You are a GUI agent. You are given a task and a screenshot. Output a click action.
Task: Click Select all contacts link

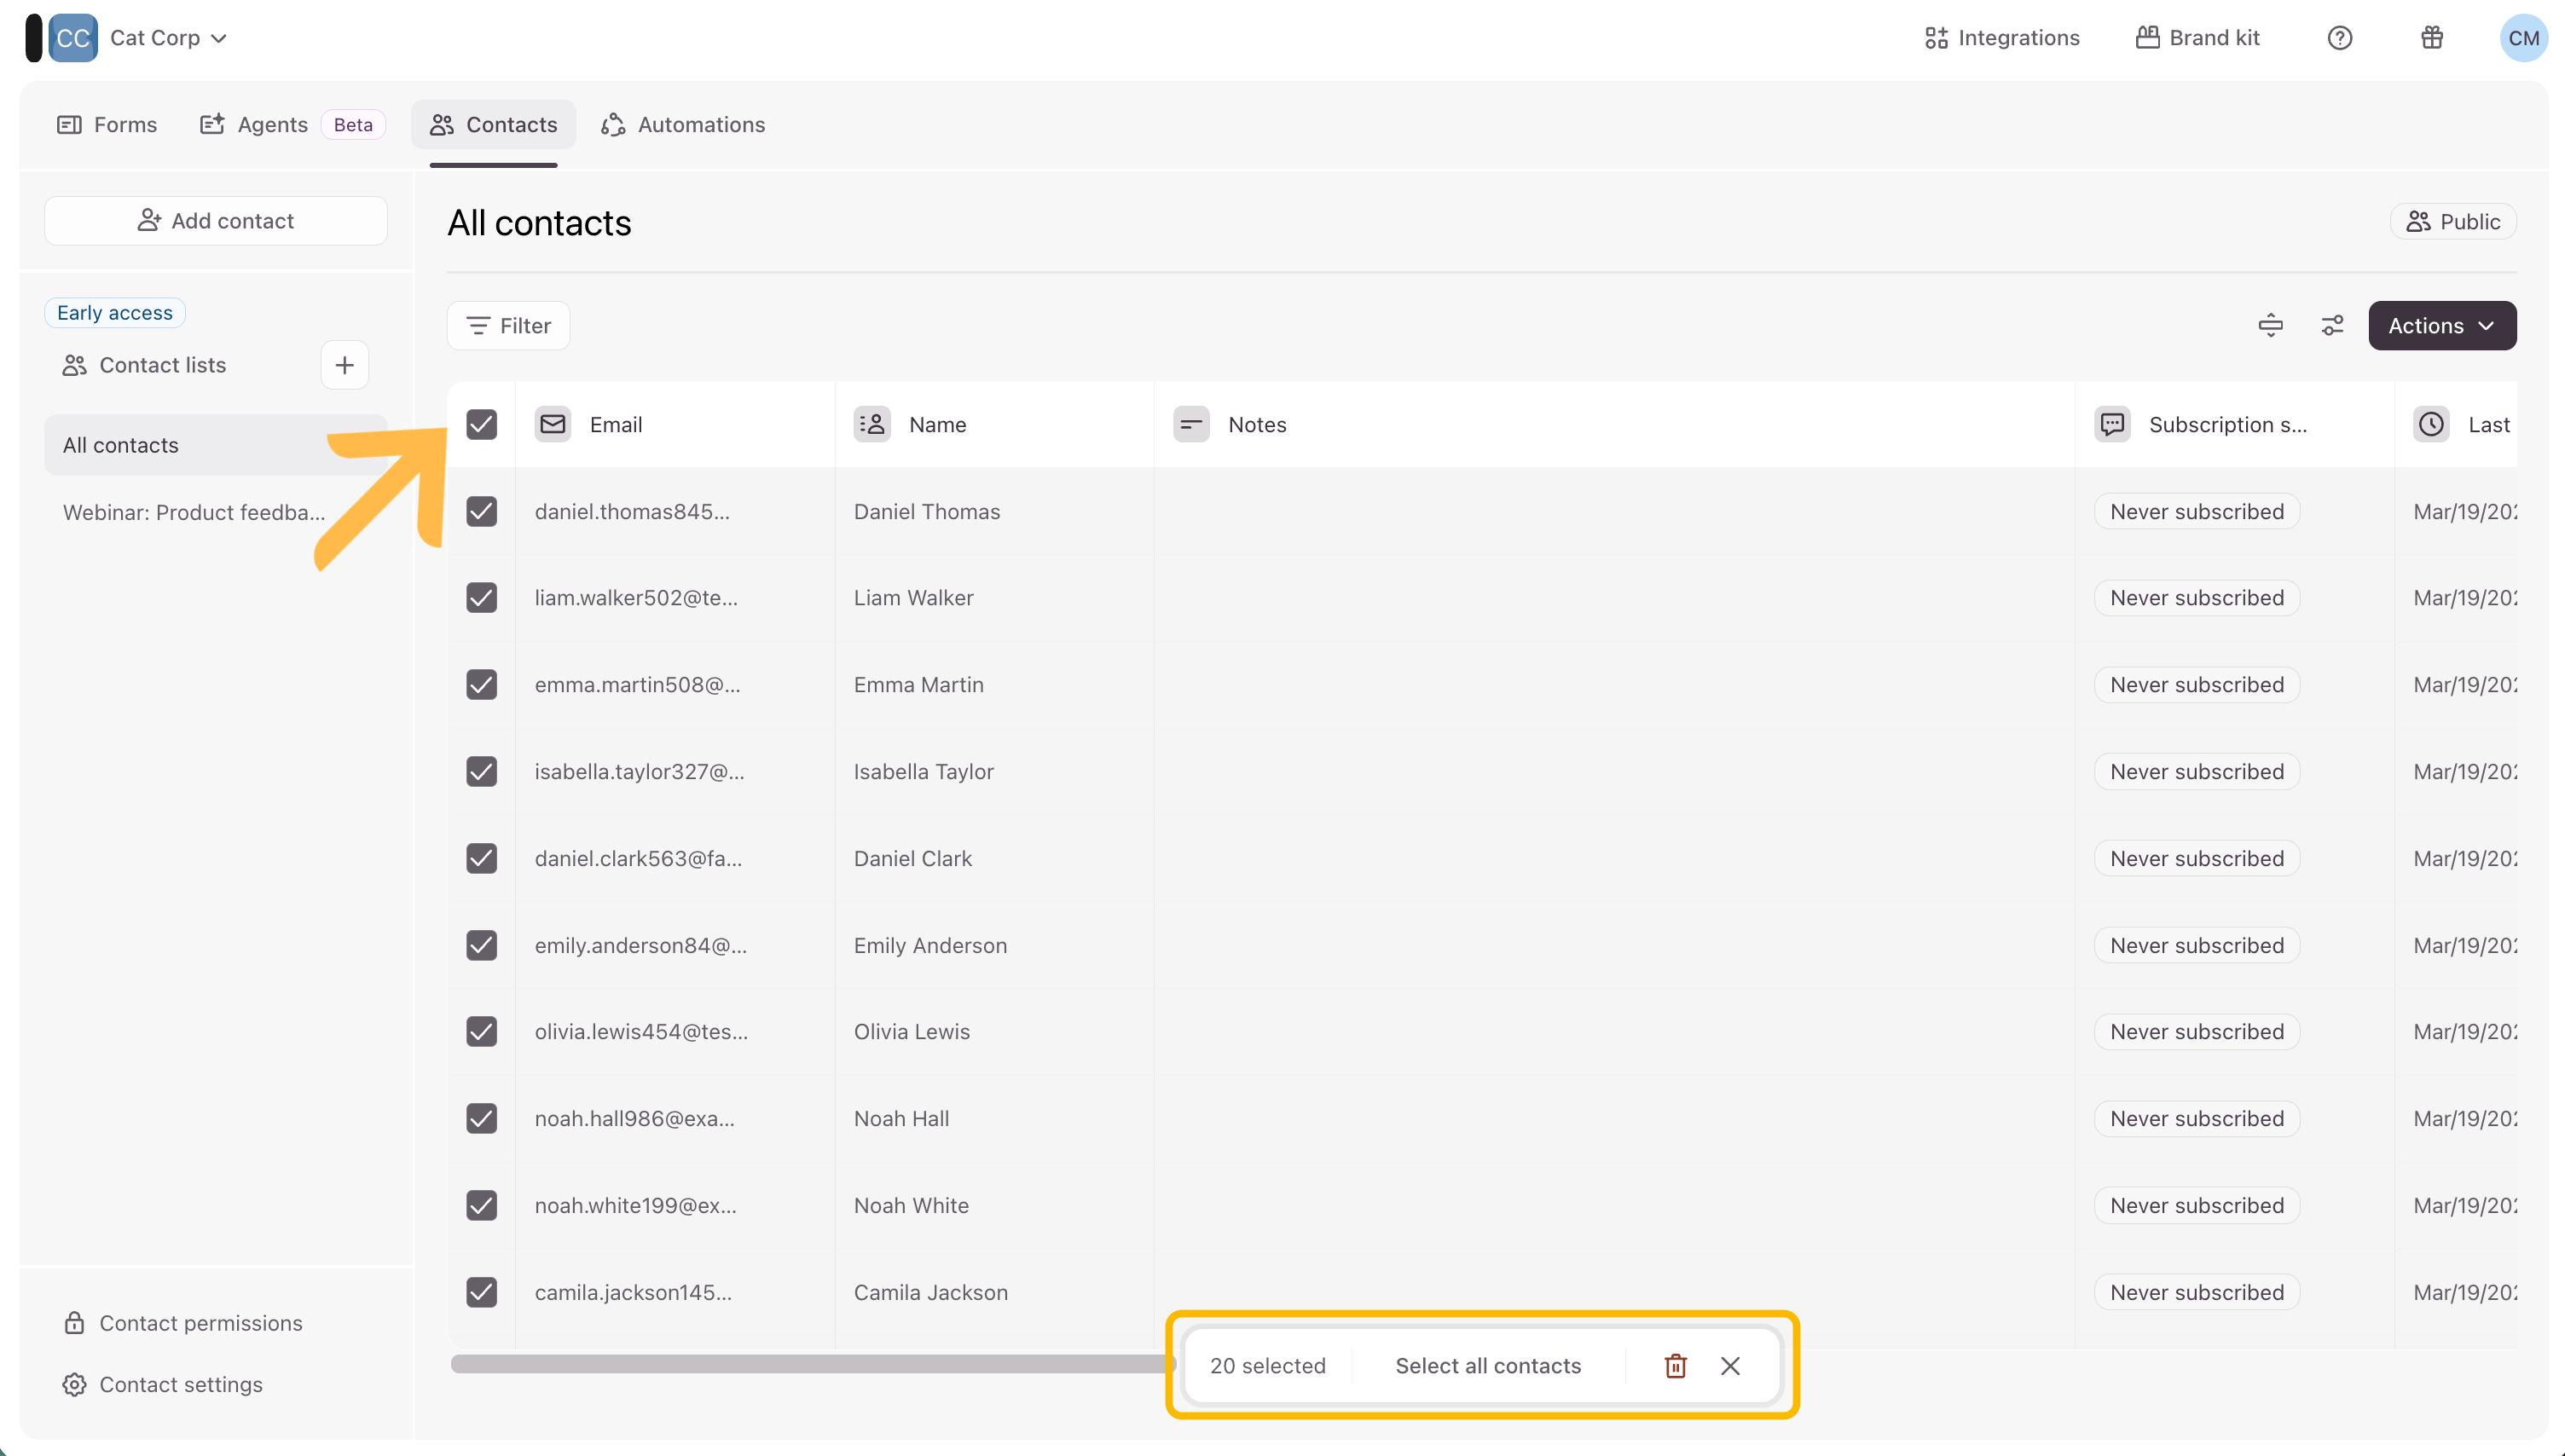click(x=1487, y=1366)
